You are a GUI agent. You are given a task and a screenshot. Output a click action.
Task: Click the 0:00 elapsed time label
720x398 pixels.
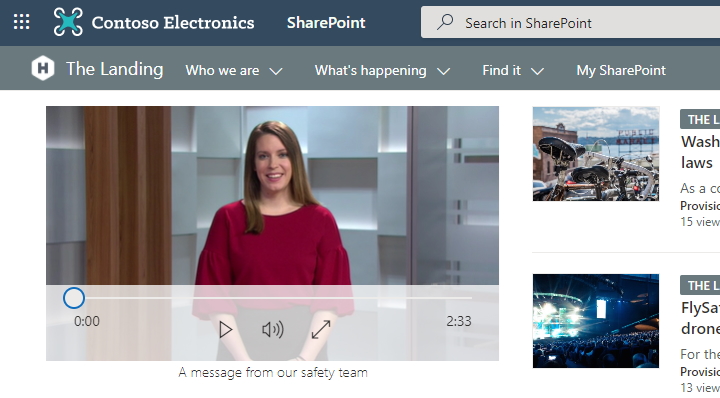click(x=87, y=321)
